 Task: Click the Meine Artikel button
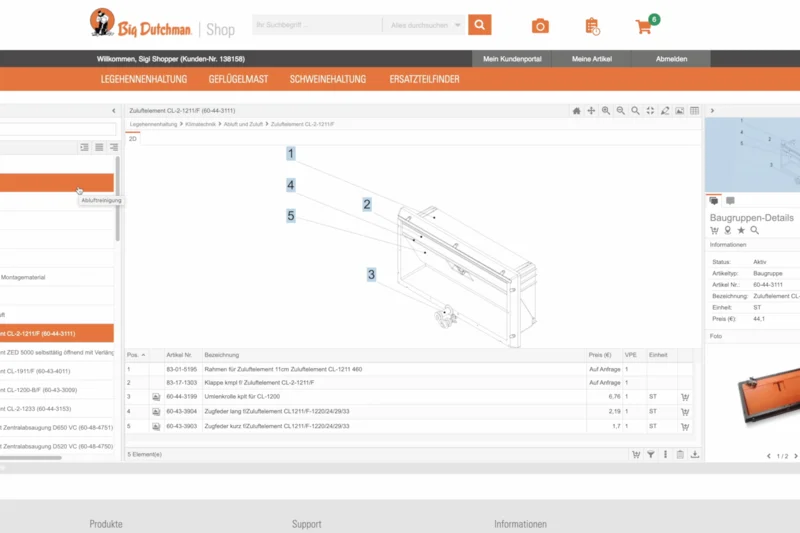(592, 59)
